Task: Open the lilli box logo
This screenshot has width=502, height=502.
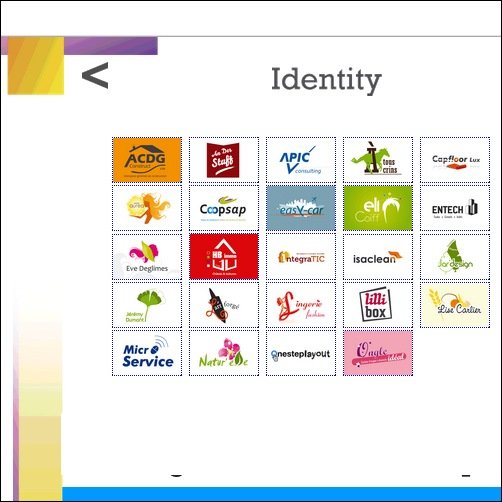Action: click(x=378, y=305)
